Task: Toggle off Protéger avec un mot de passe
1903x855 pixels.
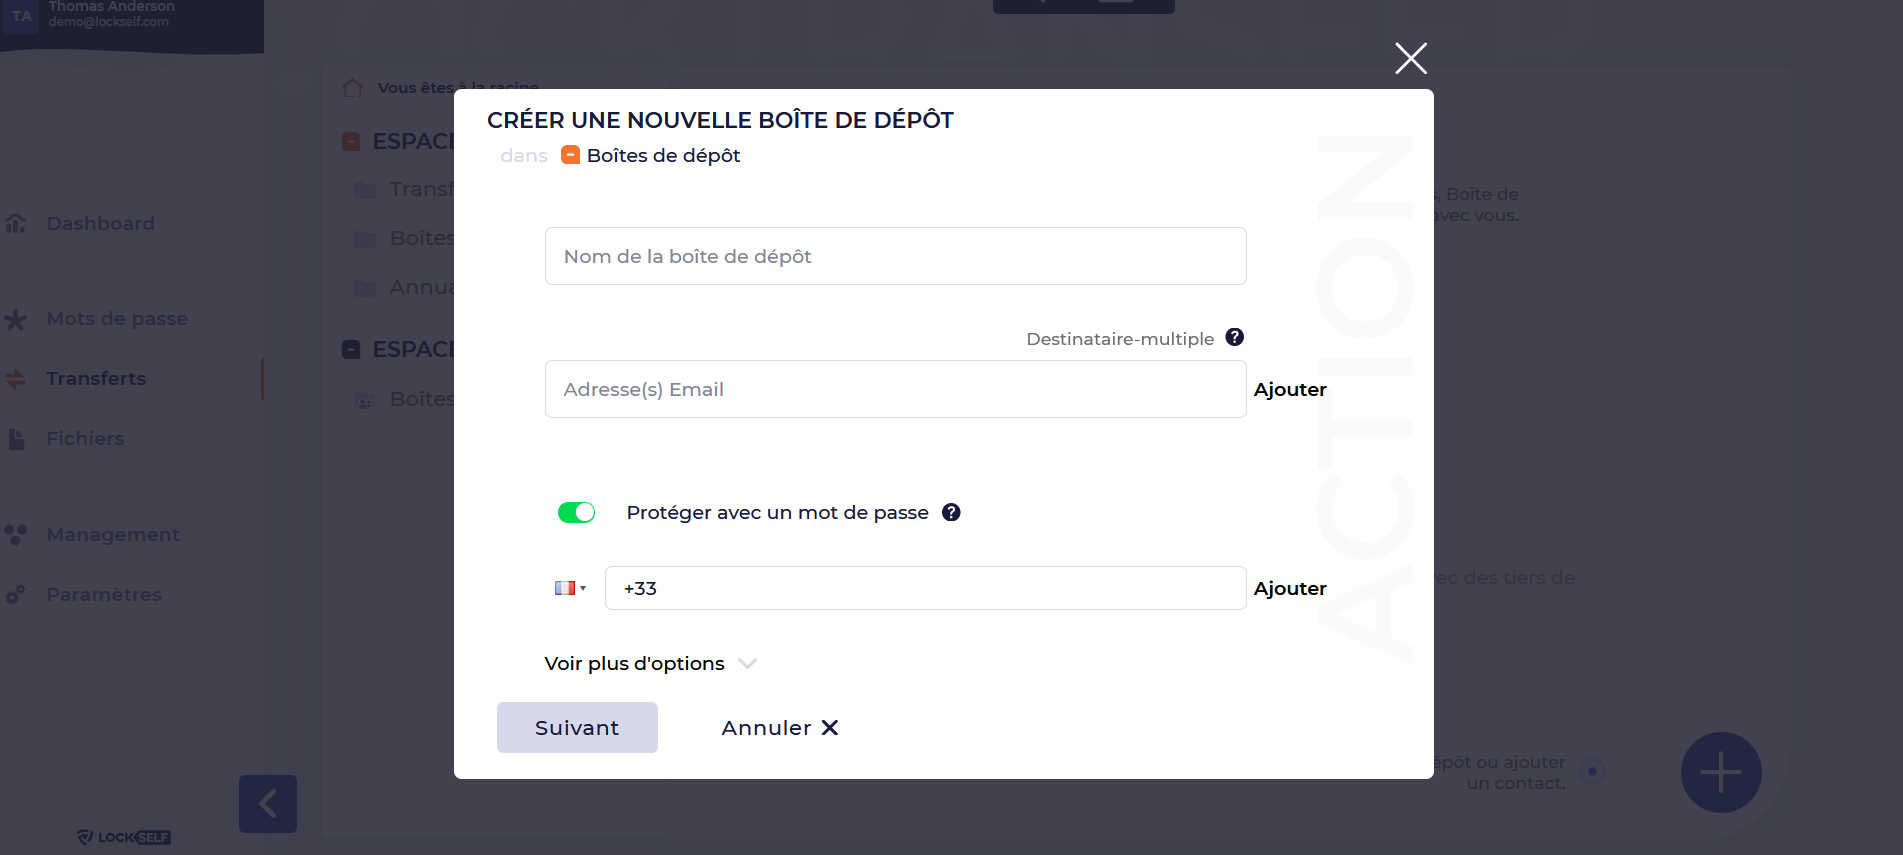Action: tap(576, 512)
